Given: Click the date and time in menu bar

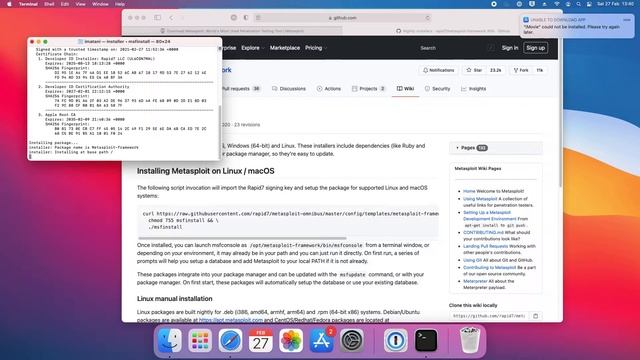Looking at the screenshot, I should 615,4.
